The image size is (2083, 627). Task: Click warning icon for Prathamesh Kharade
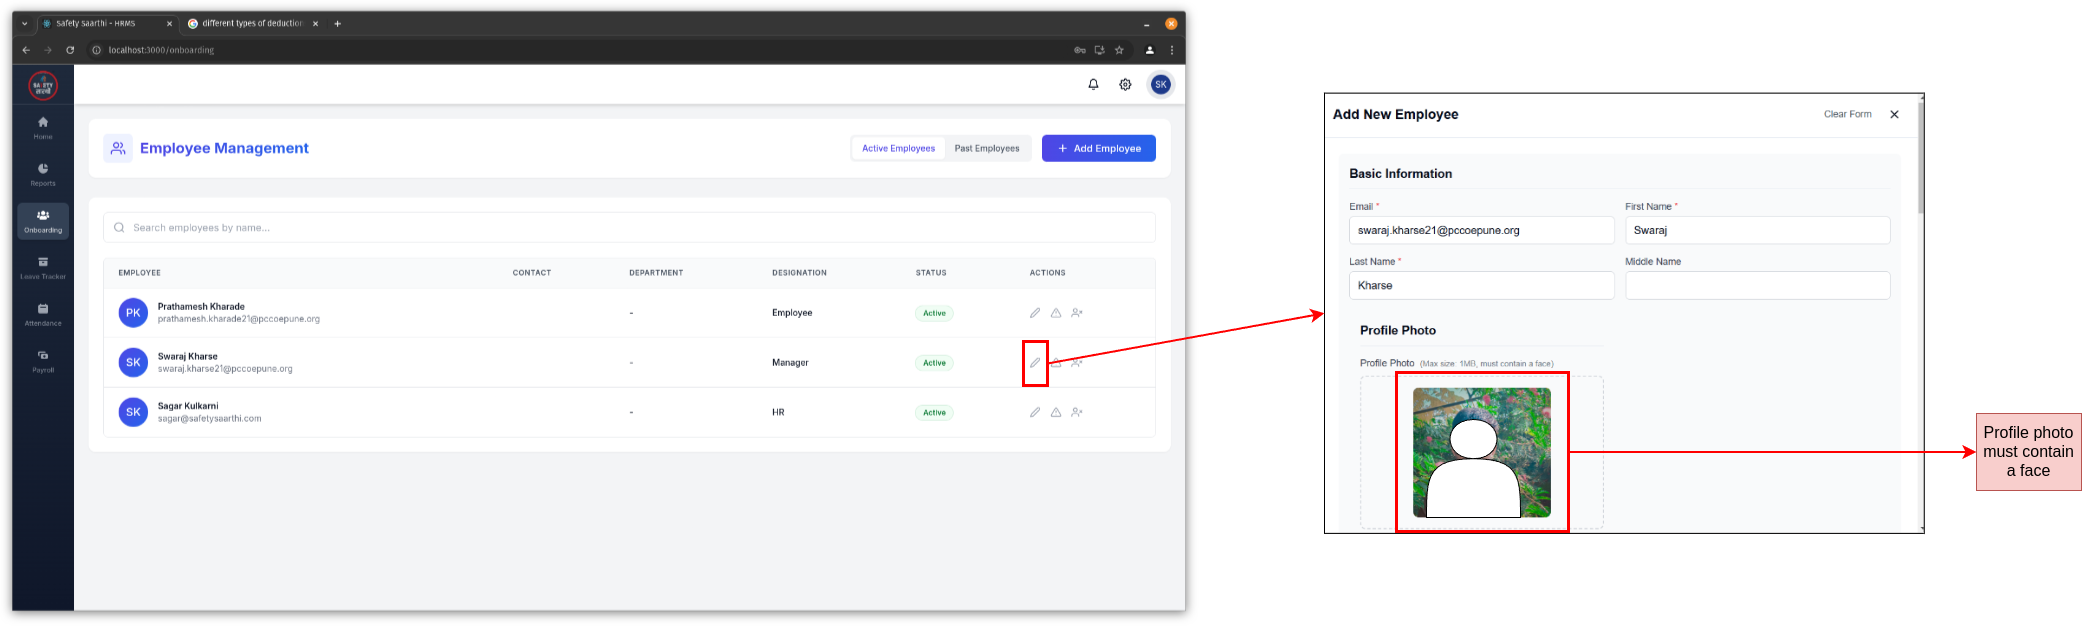click(x=1056, y=313)
